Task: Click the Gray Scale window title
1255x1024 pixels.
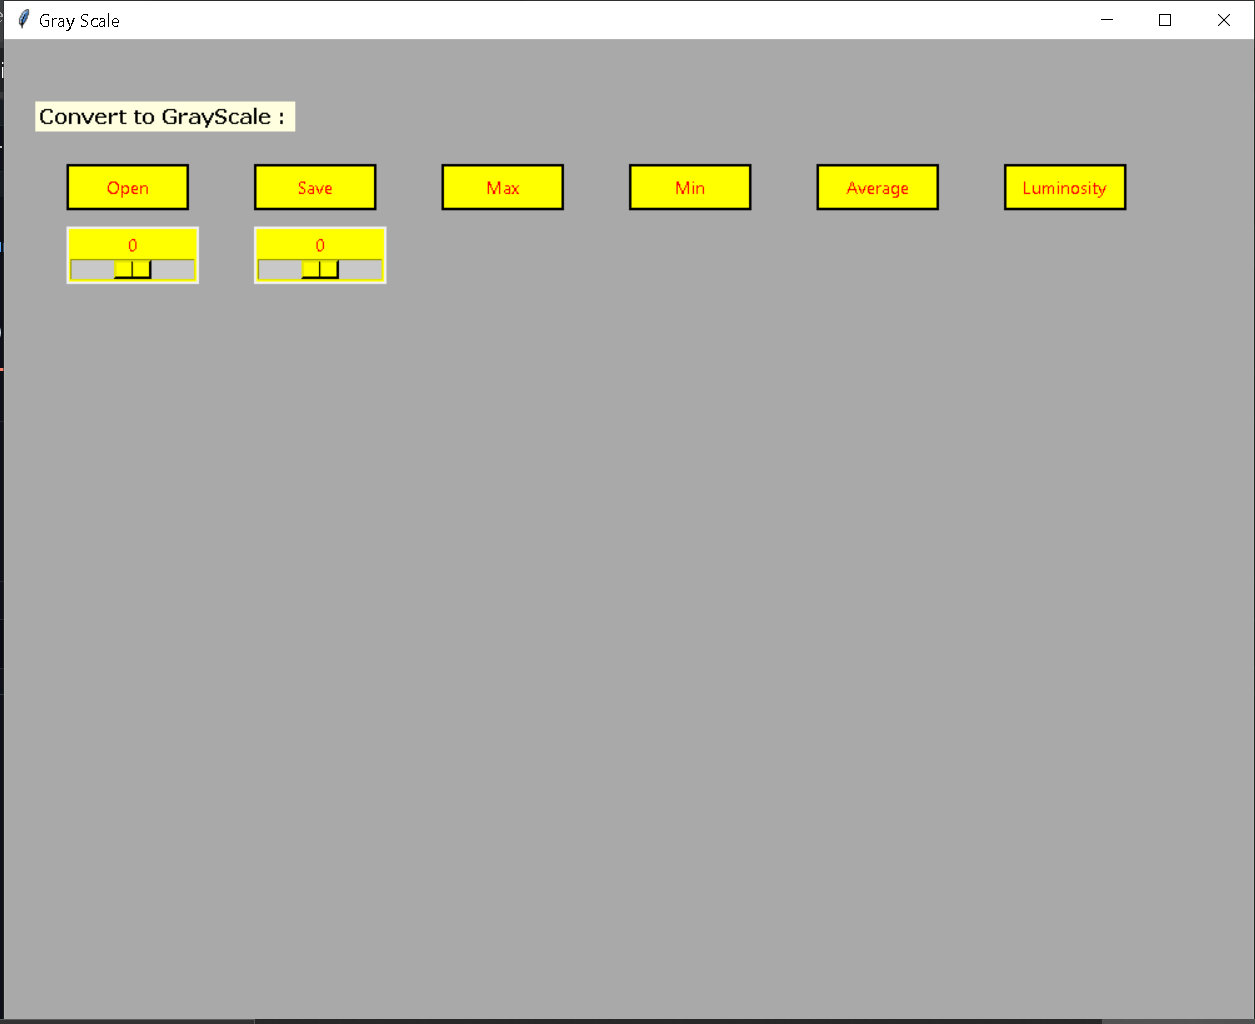Action: tap(79, 20)
